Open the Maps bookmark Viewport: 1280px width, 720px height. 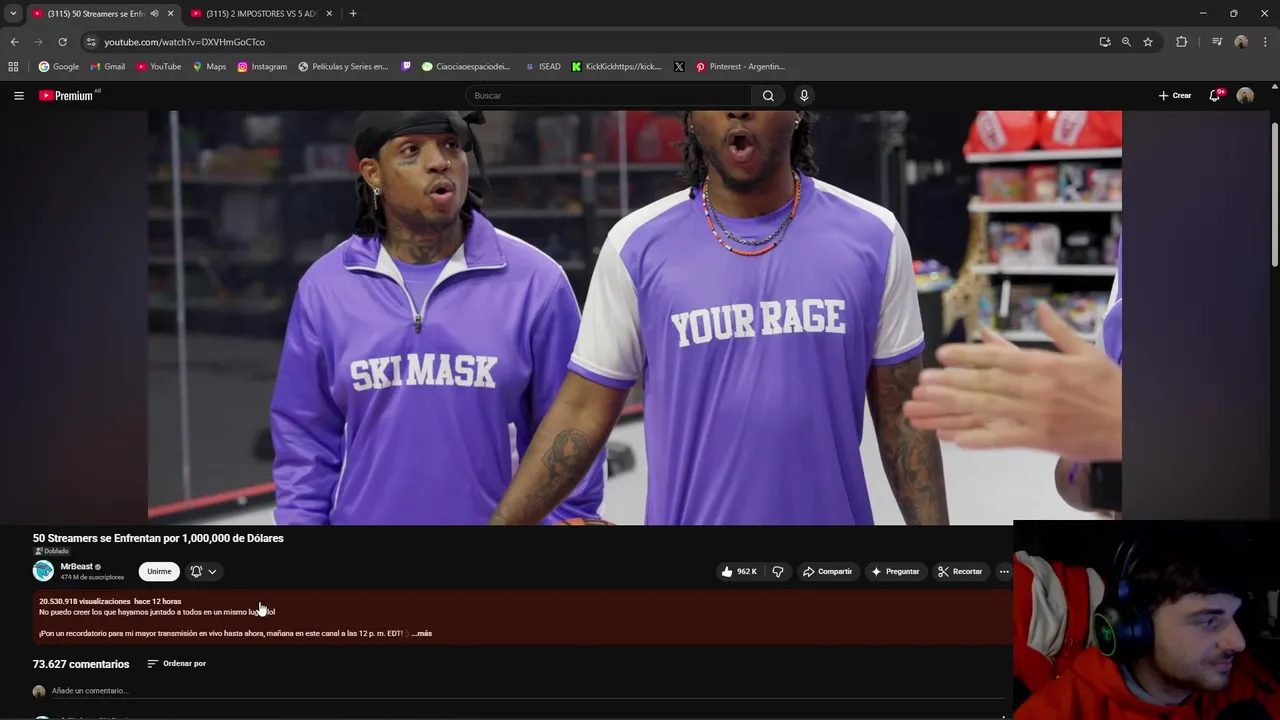(210, 67)
